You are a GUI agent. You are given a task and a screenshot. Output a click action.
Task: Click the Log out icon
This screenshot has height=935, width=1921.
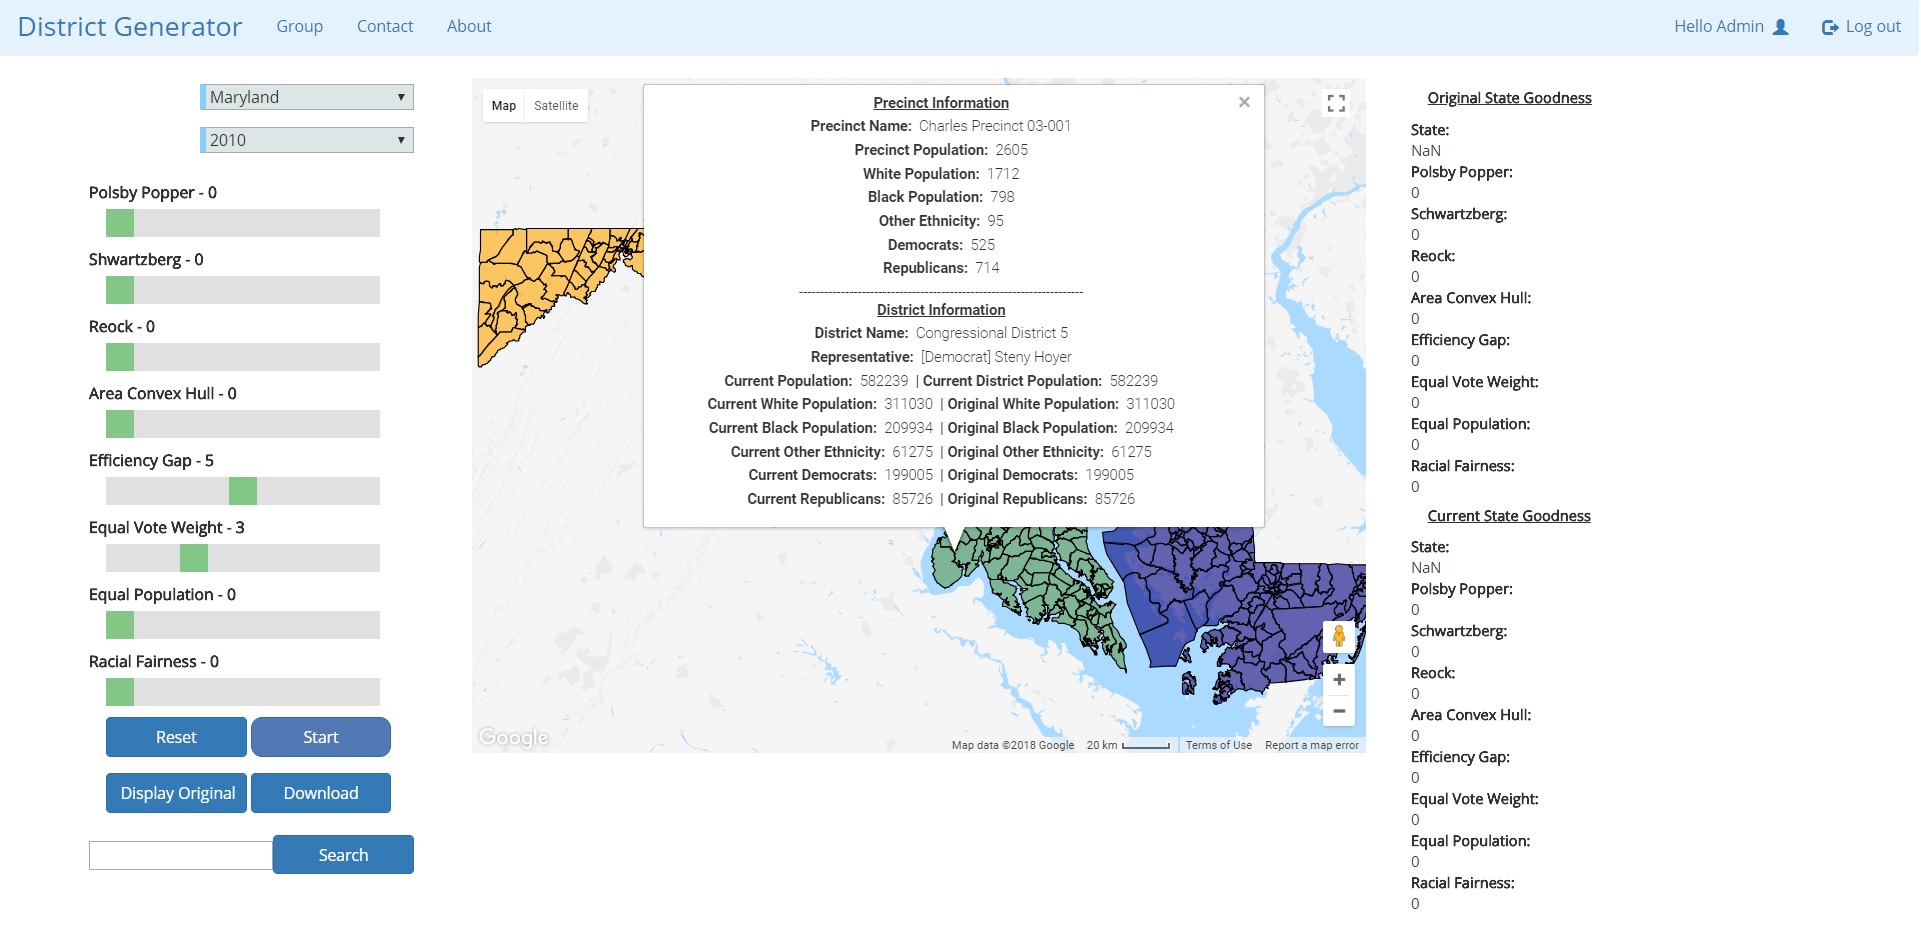[x=1829, y=27]
